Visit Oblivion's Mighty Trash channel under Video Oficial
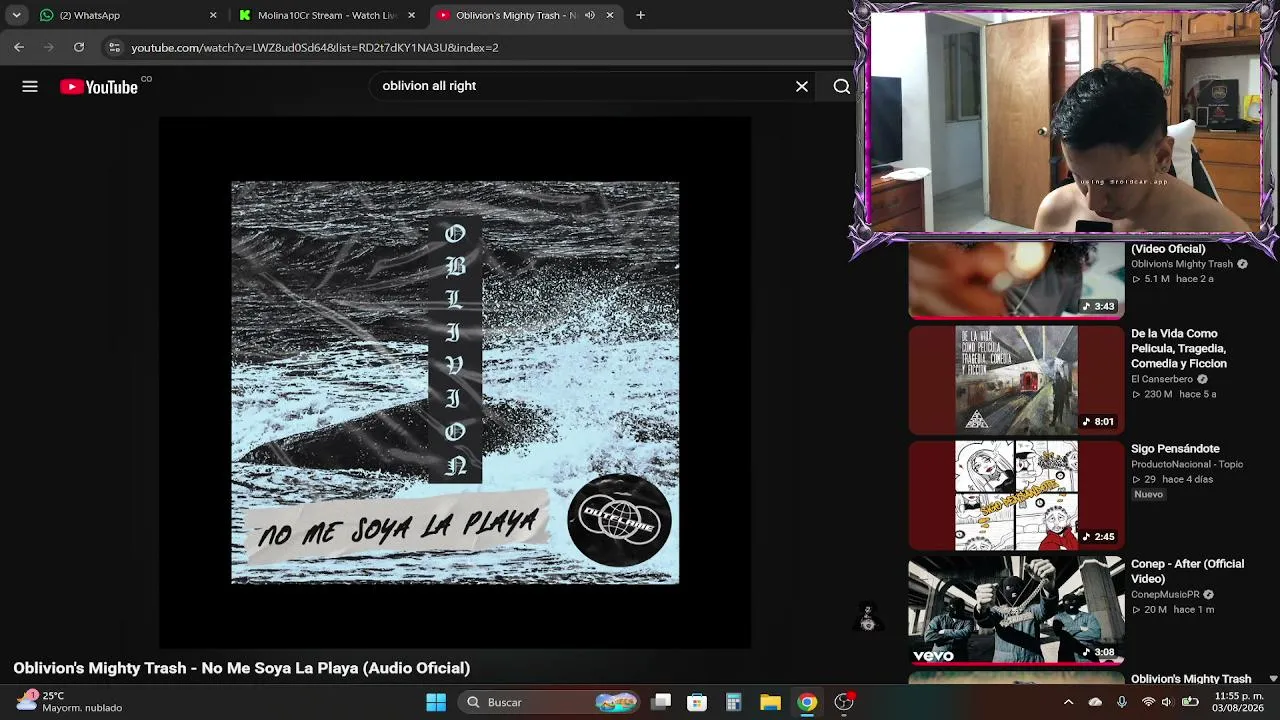The width and height of the screenshot is (1280, 720). 1182,264
